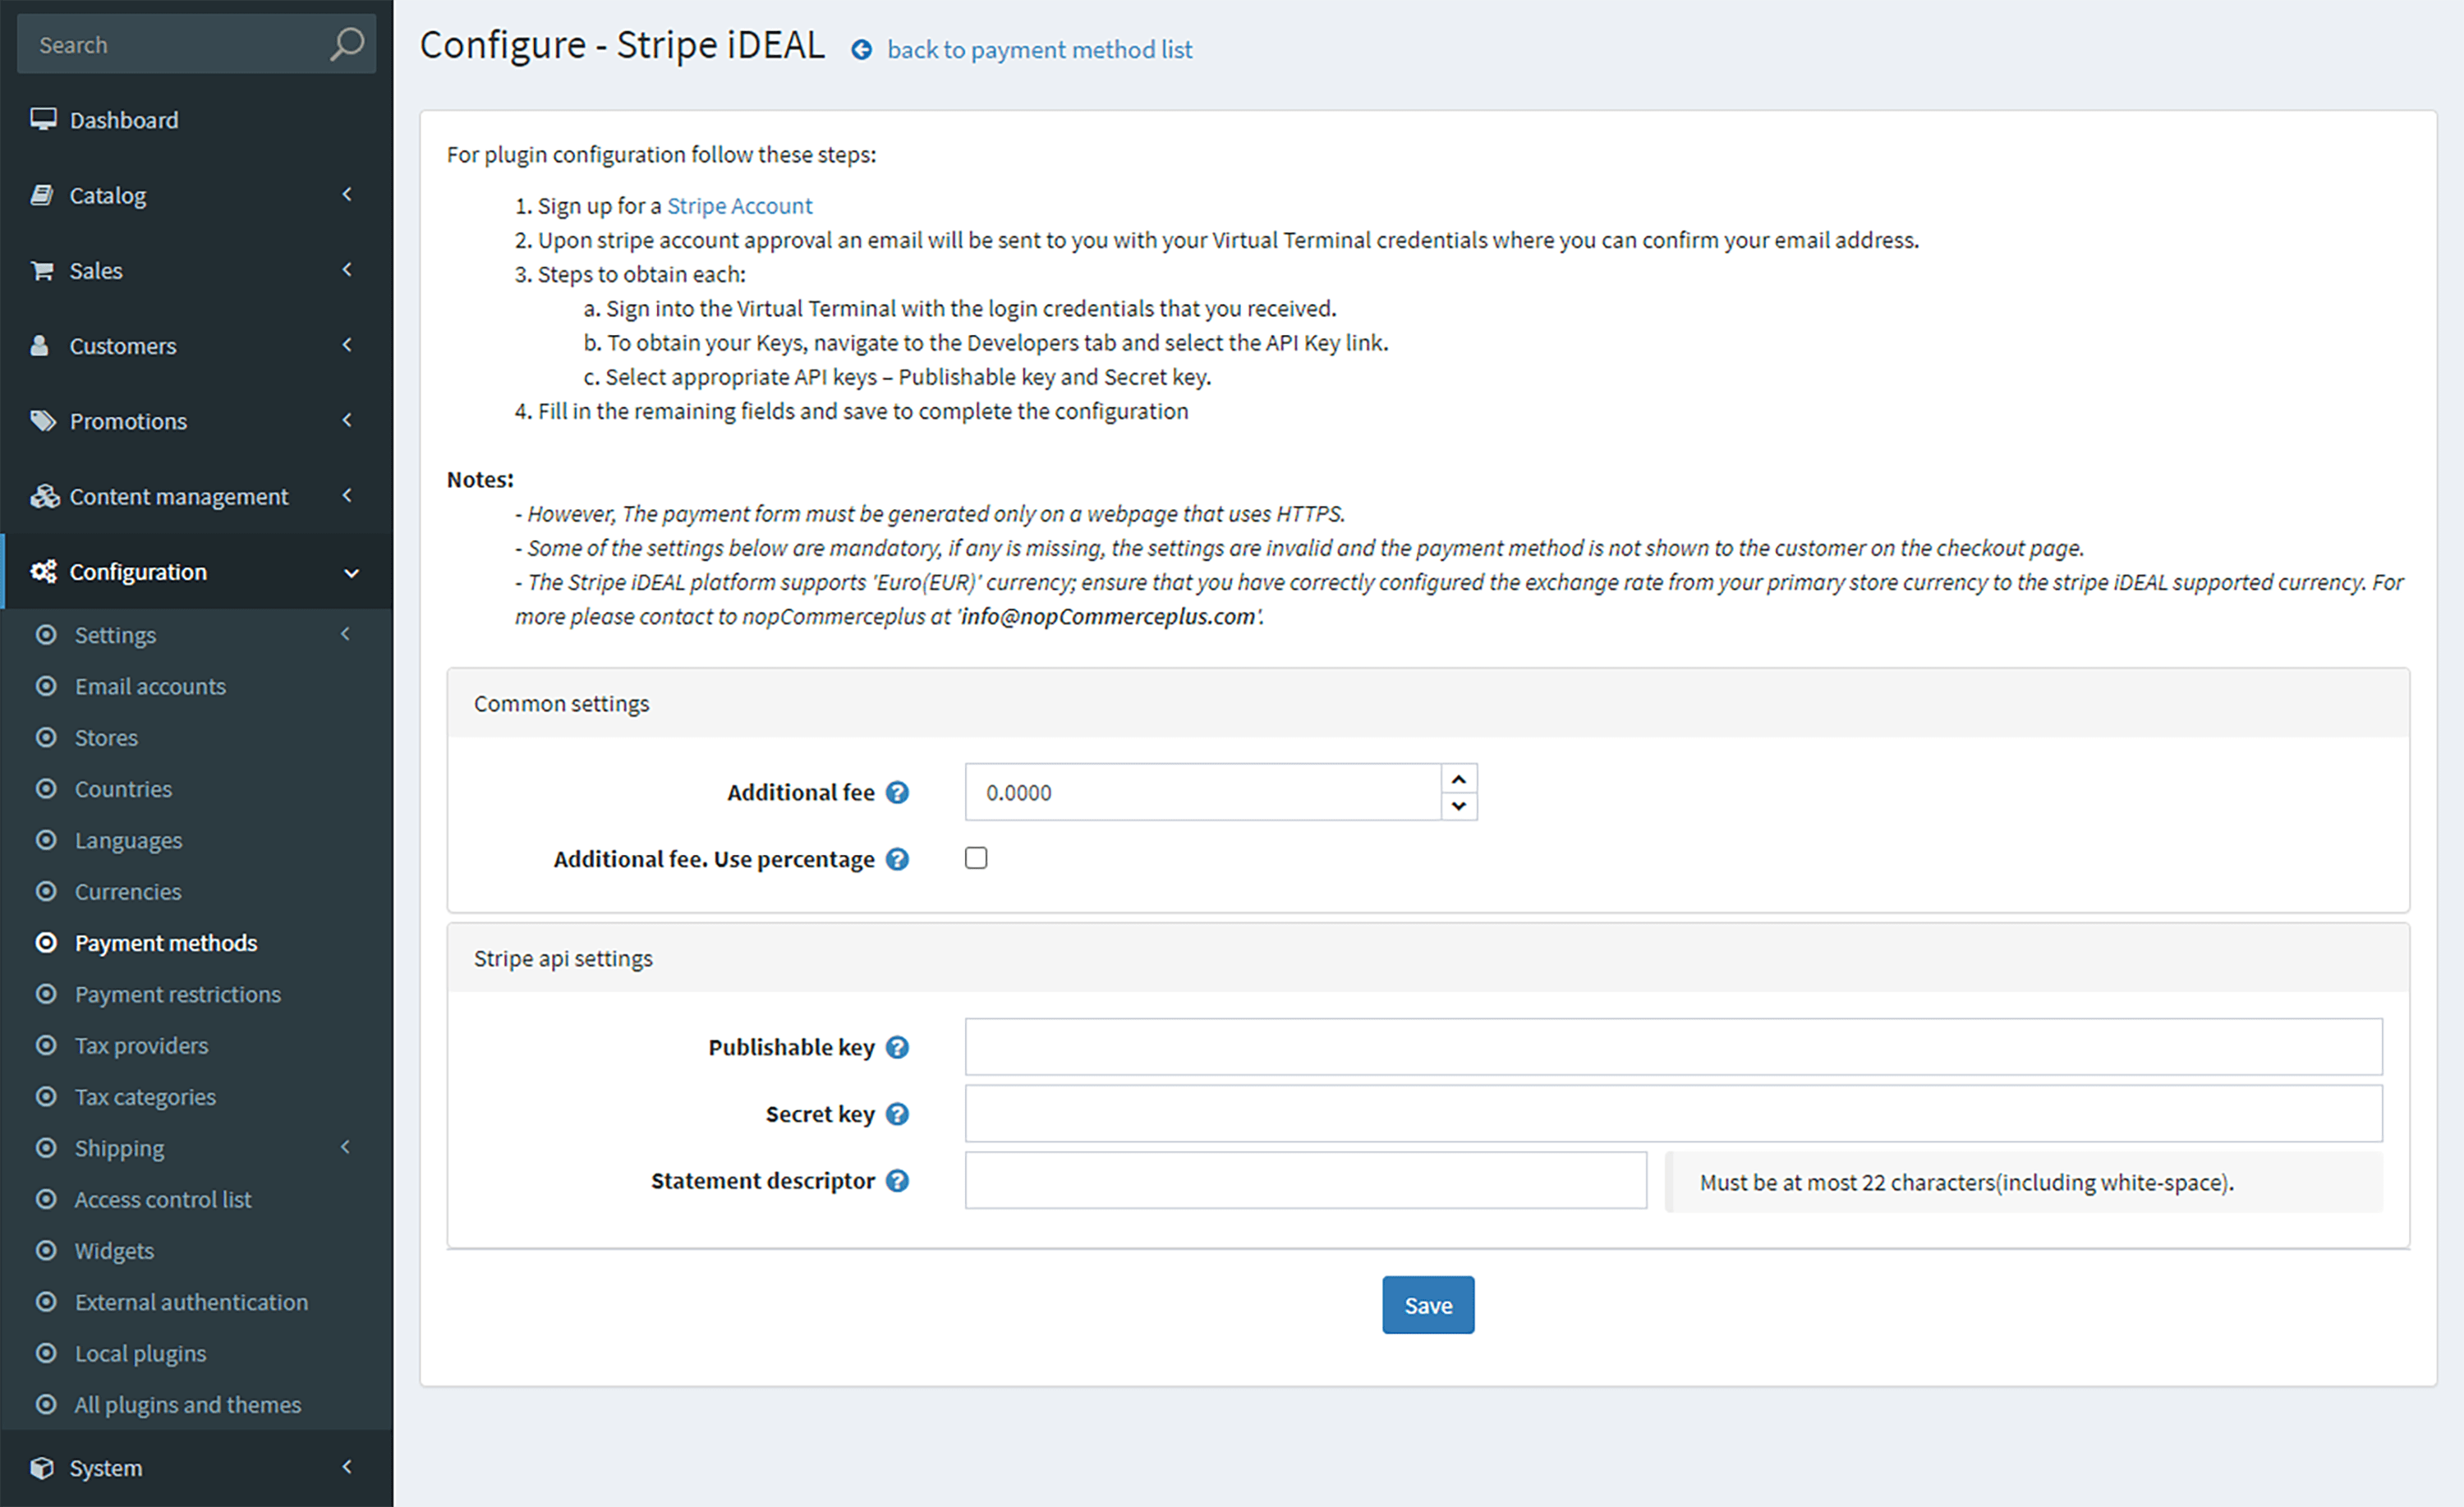Focus the Additional fee number field

coord(1203,792)
